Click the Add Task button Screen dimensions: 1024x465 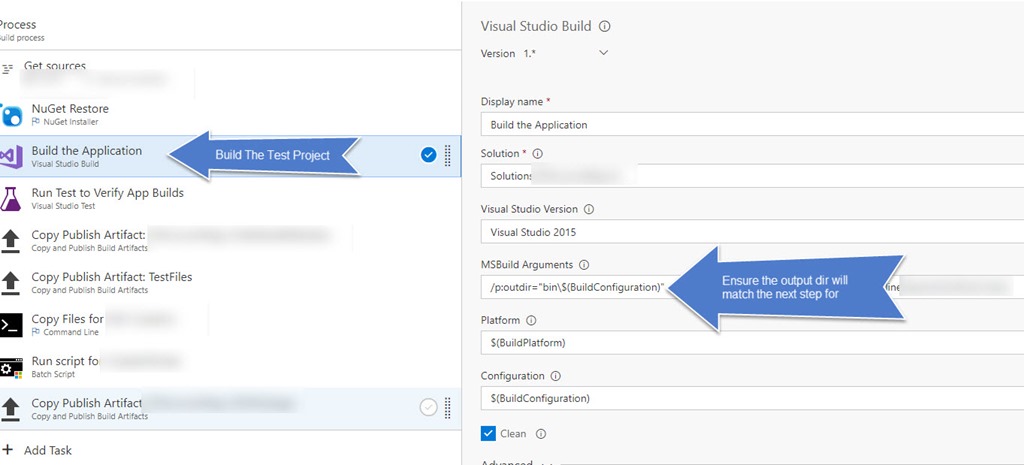pyautogui.click(x=47, y=451)
